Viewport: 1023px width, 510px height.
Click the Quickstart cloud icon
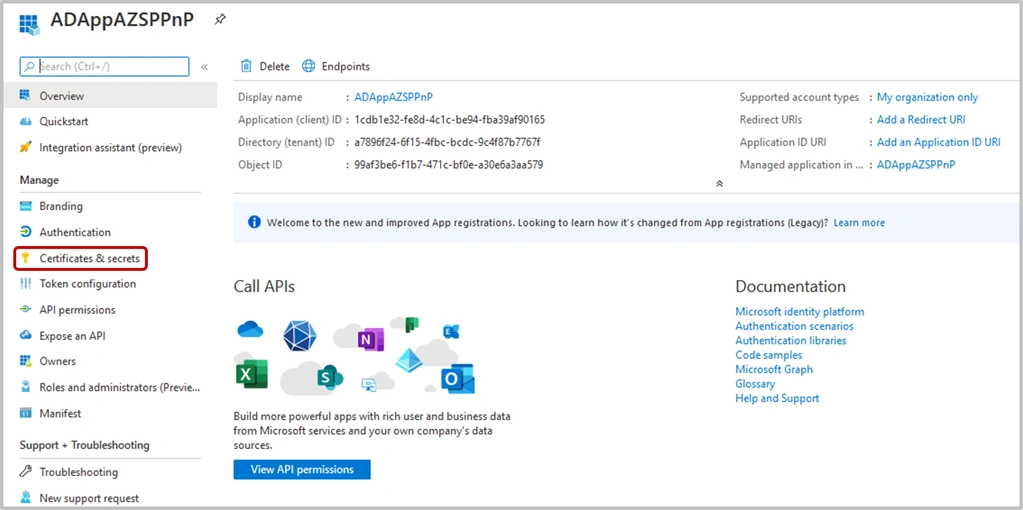pos(25,121)
